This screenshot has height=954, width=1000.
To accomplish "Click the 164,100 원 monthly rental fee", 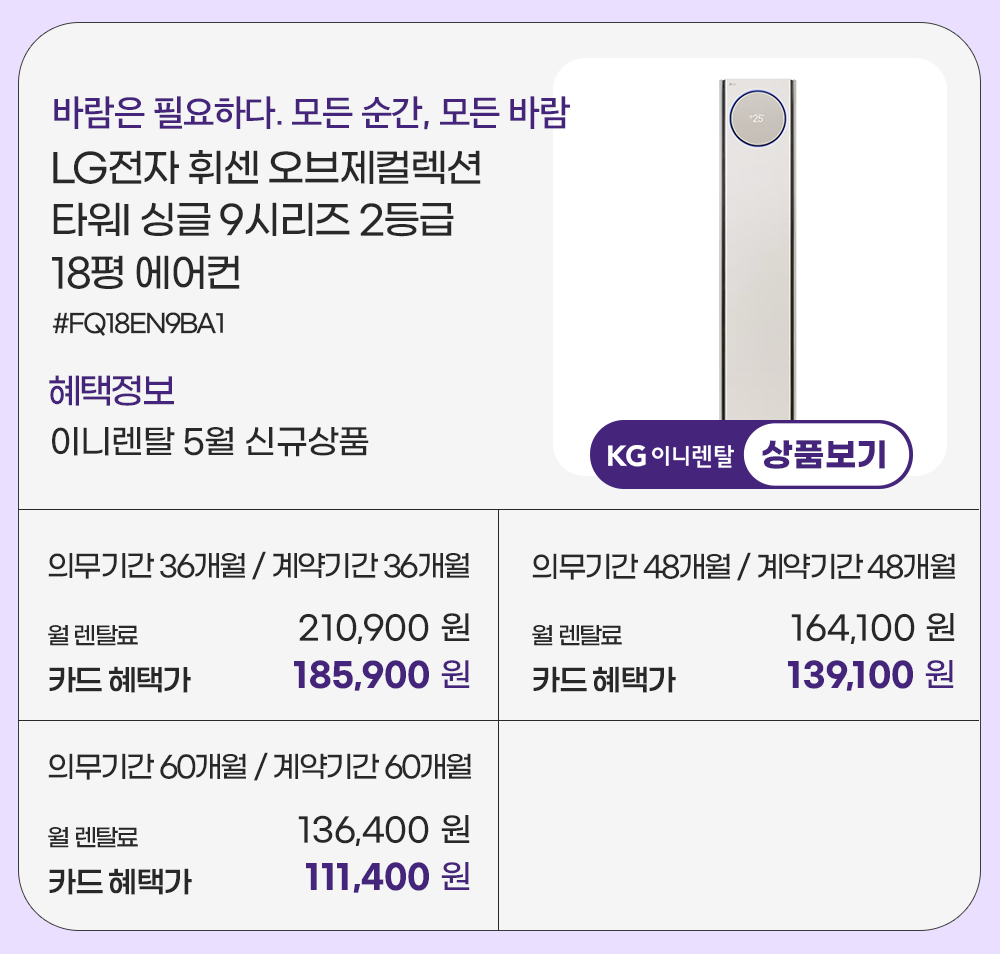I will [x=872, y=629].
